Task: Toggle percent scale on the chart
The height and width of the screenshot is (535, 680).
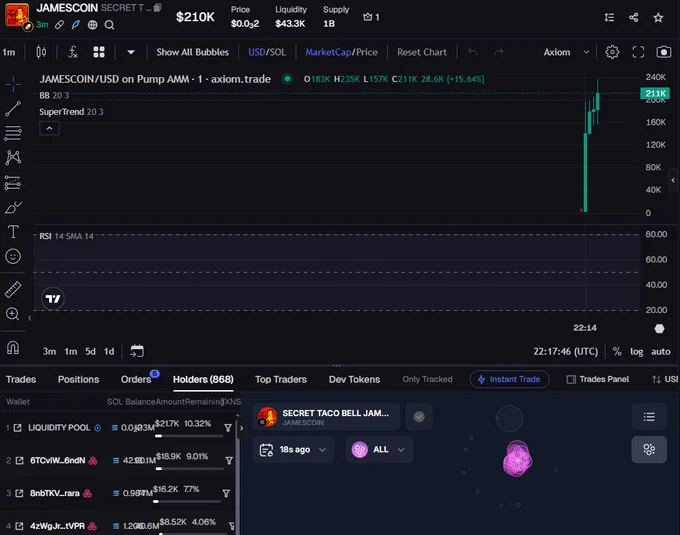Action: point(617,351)
